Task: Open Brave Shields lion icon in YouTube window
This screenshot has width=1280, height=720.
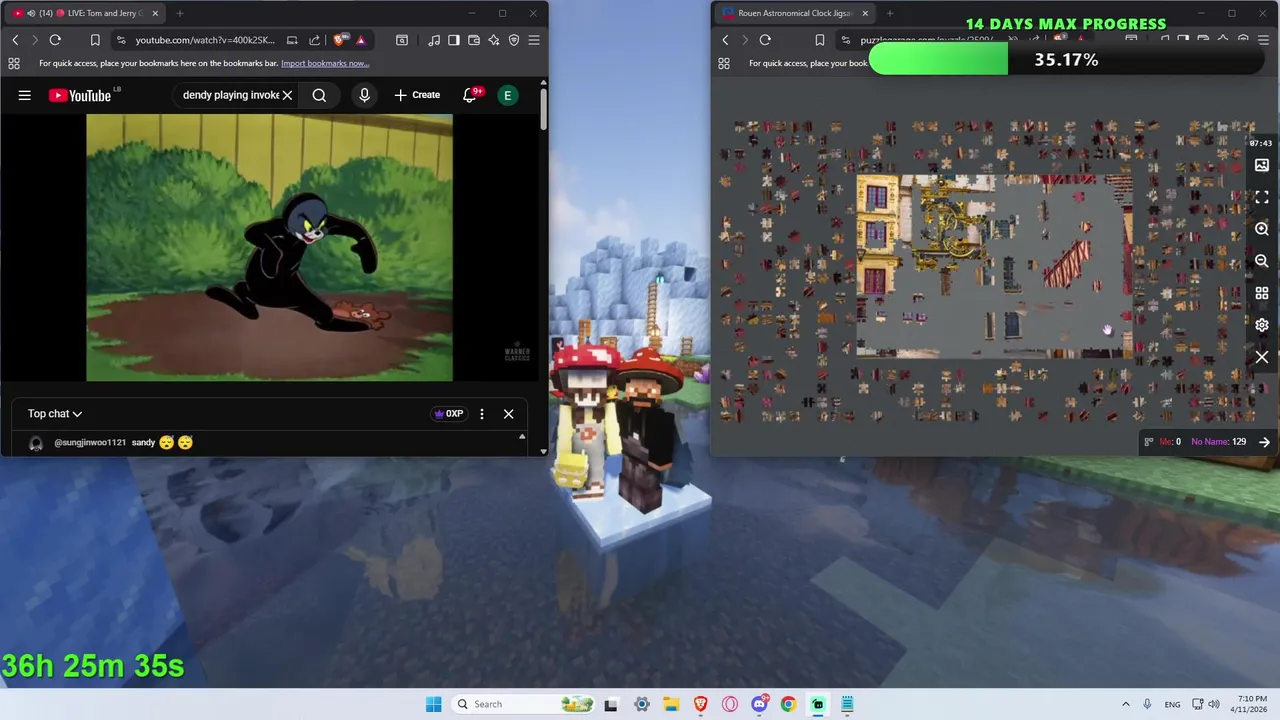Action: (x=340, y=40)
